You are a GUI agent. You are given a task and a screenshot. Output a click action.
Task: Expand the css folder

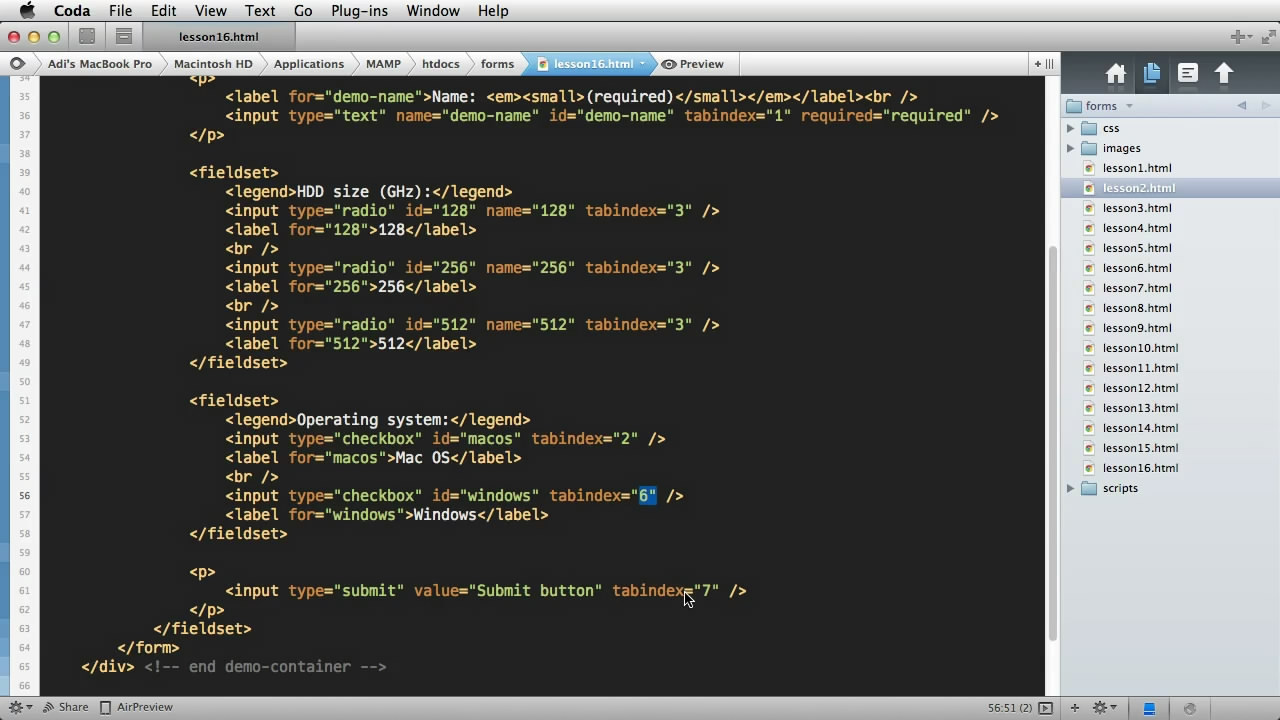1070,128
